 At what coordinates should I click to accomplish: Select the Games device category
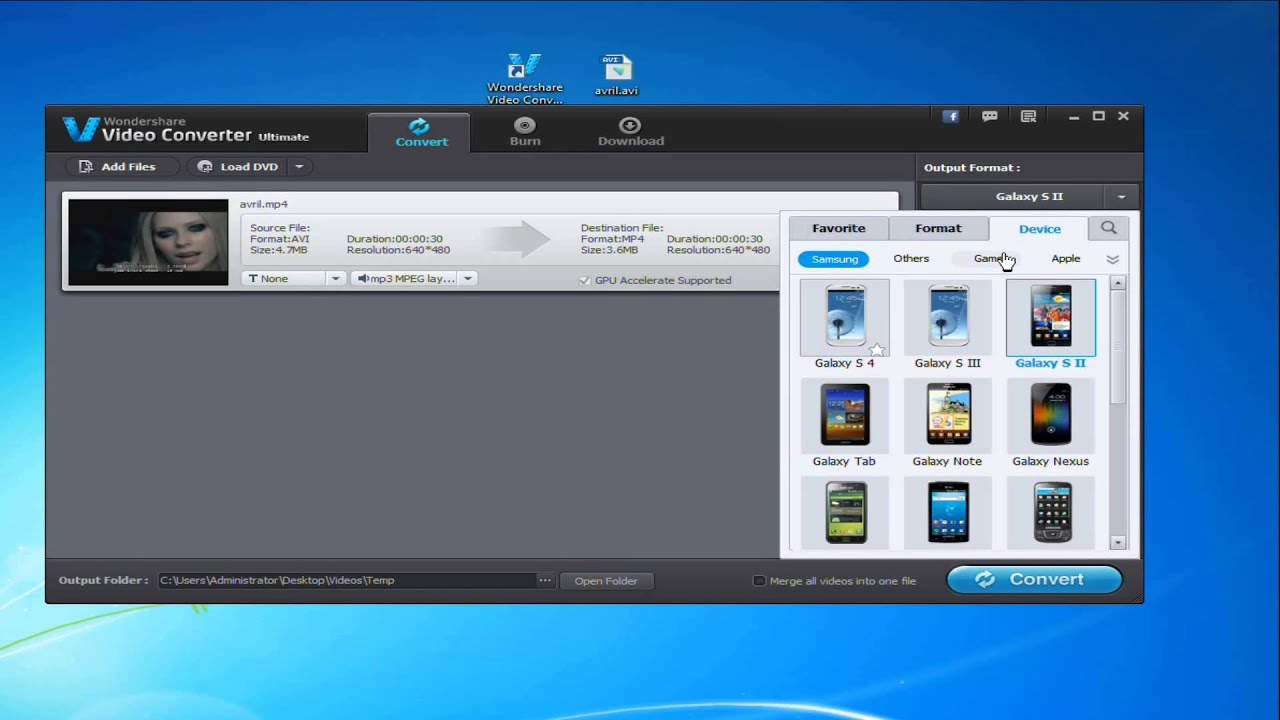990,258
